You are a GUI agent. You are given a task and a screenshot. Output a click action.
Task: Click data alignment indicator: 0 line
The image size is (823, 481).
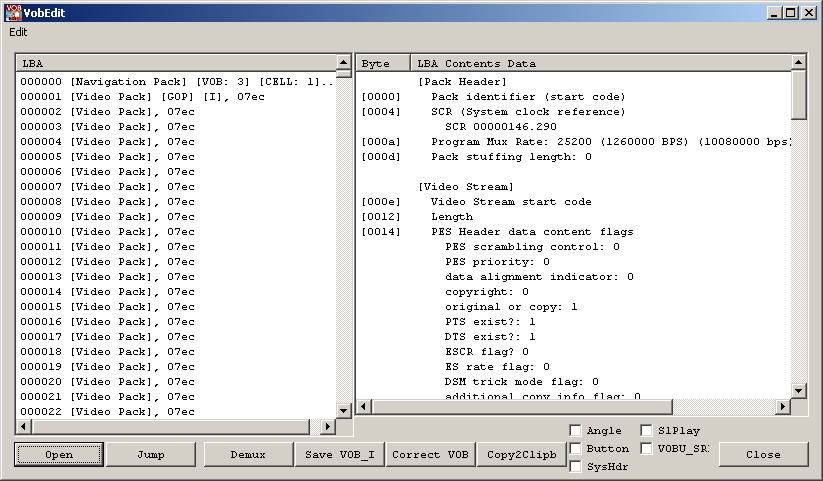539,277
